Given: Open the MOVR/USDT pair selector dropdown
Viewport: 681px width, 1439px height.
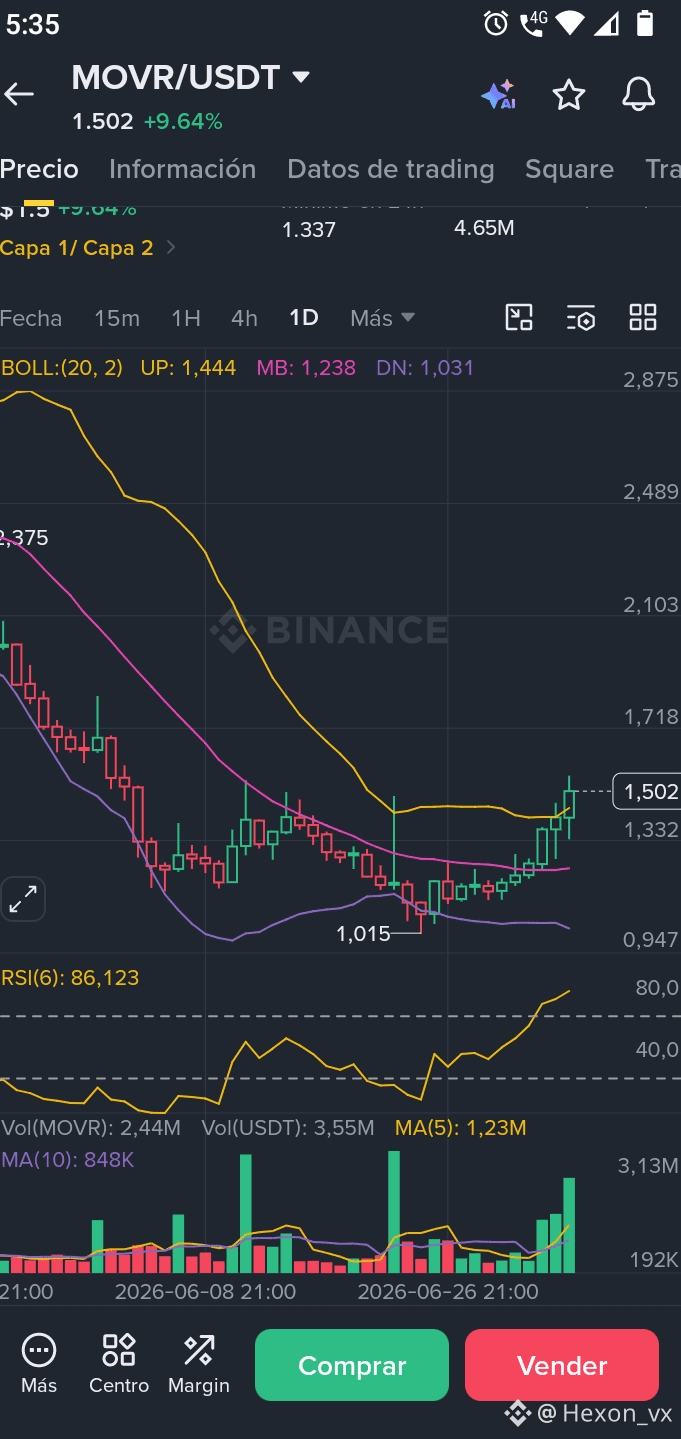Looking at the screenshot, I should pos(191,77).
